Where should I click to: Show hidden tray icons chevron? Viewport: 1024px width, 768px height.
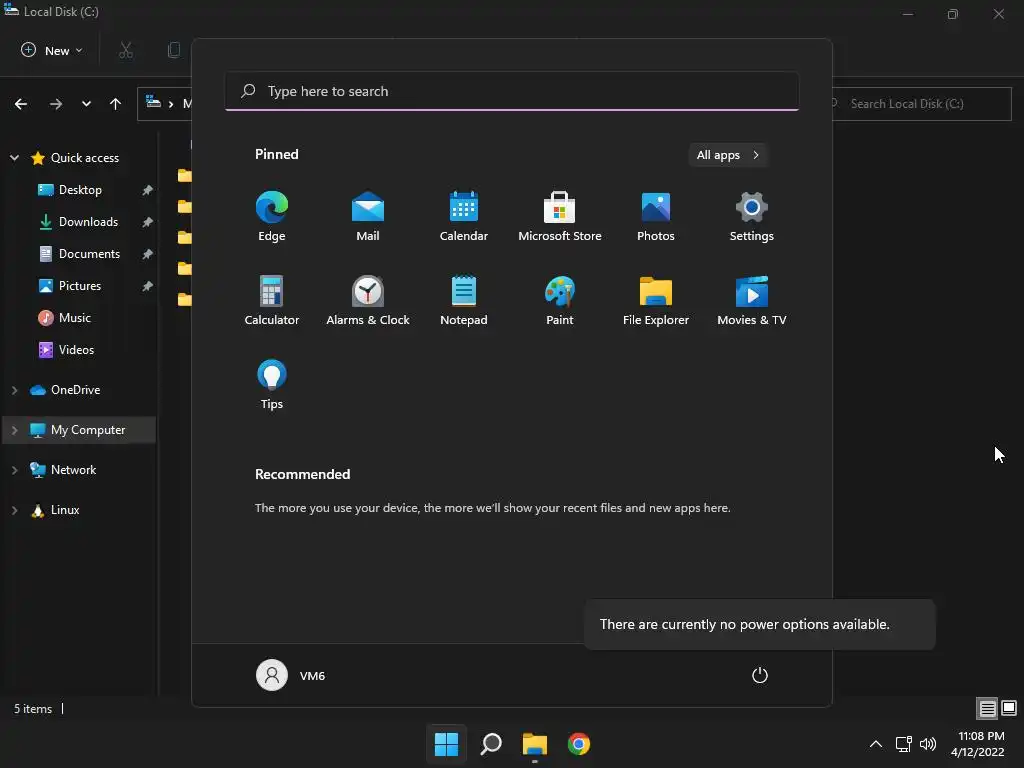(x=876, y=744)
